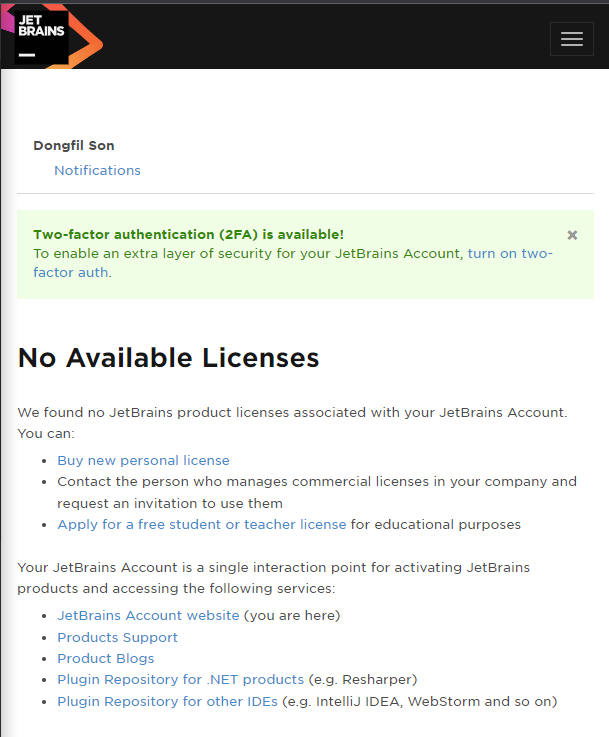Click the No Available Licenses heading
This screenshot has width=609, height=737.
click(168, 358)
